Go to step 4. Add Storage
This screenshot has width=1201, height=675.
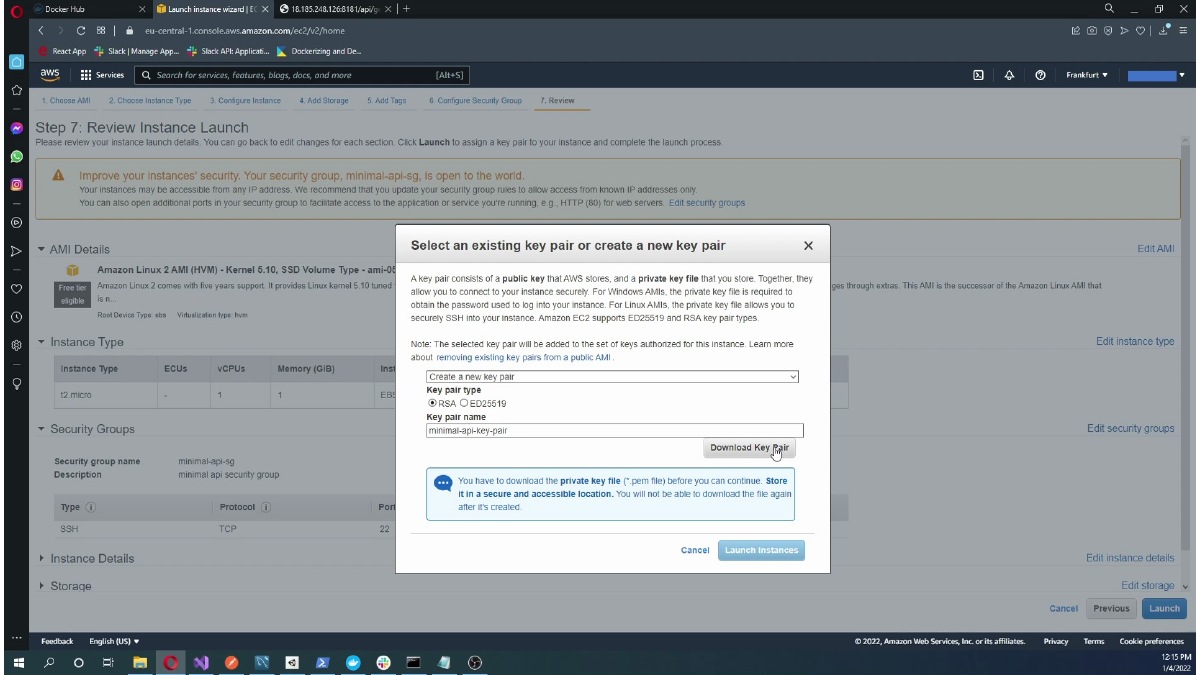(x=324, y=101)
